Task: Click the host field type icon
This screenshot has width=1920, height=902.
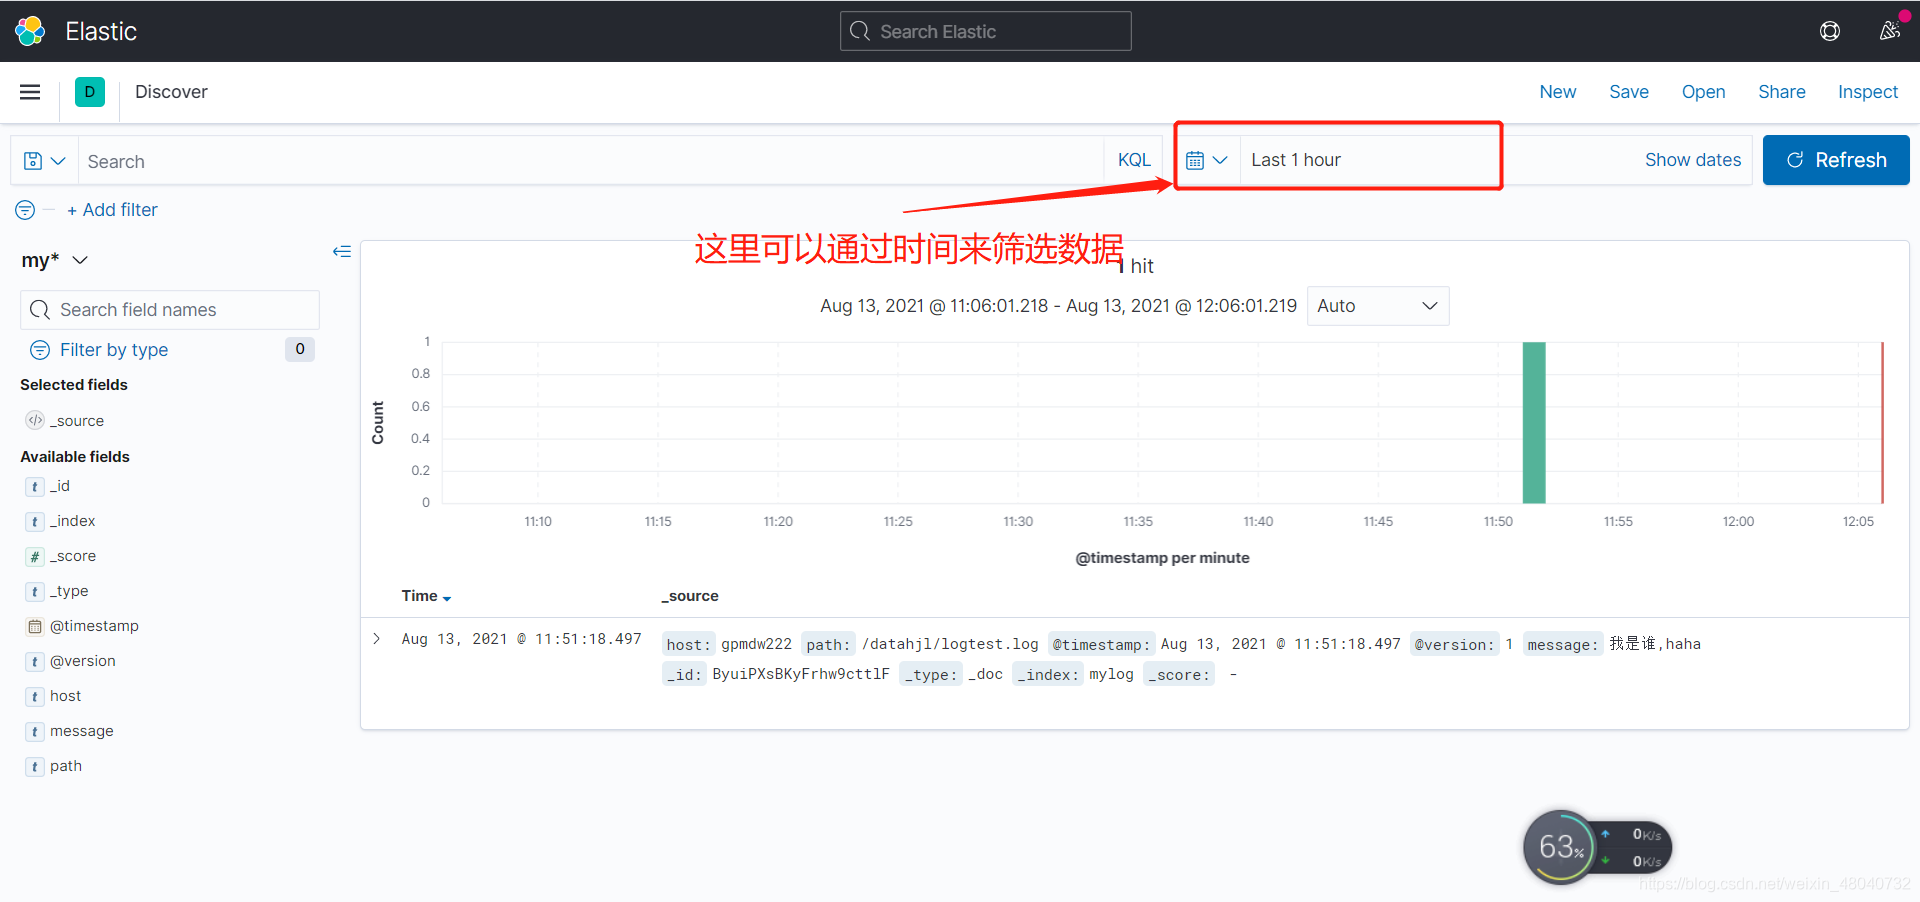Action: (35, 696)
